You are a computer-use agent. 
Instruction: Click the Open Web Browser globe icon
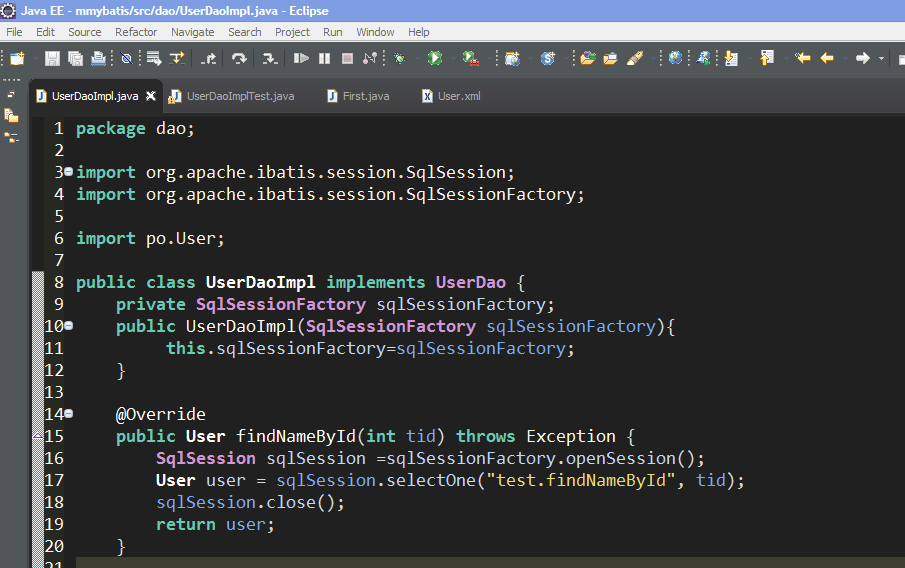(675, 58)
